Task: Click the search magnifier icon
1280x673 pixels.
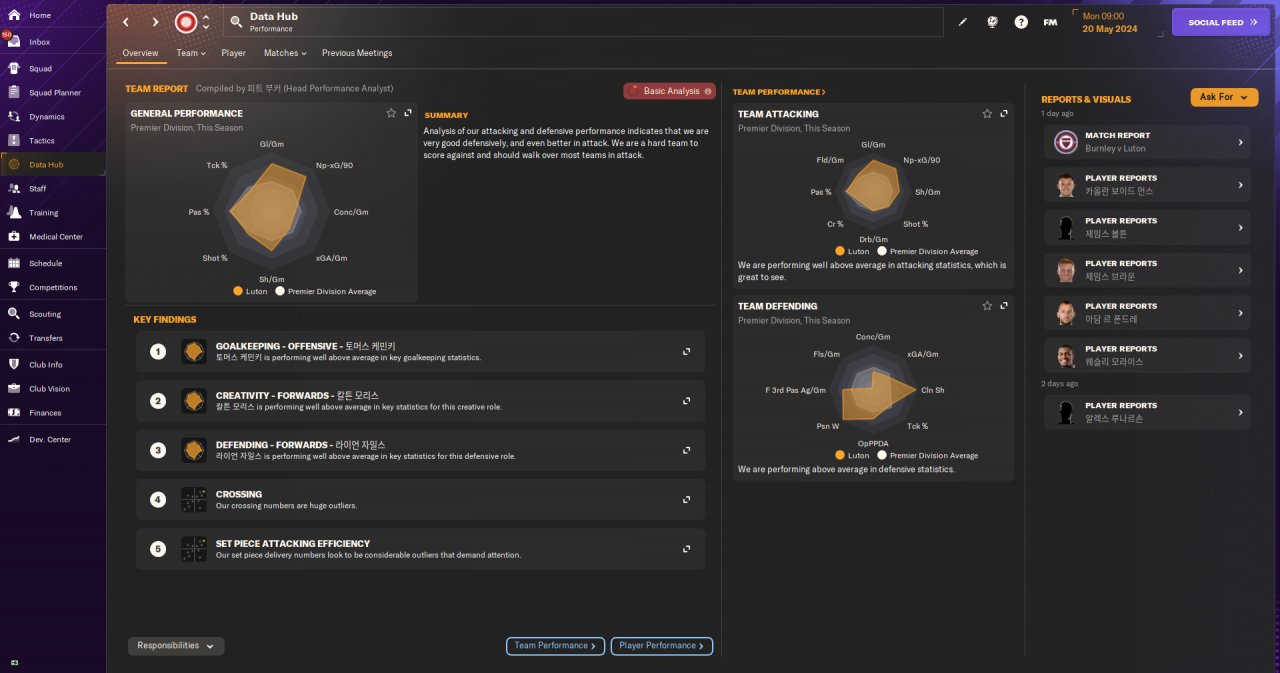Action: pos(236,22)
